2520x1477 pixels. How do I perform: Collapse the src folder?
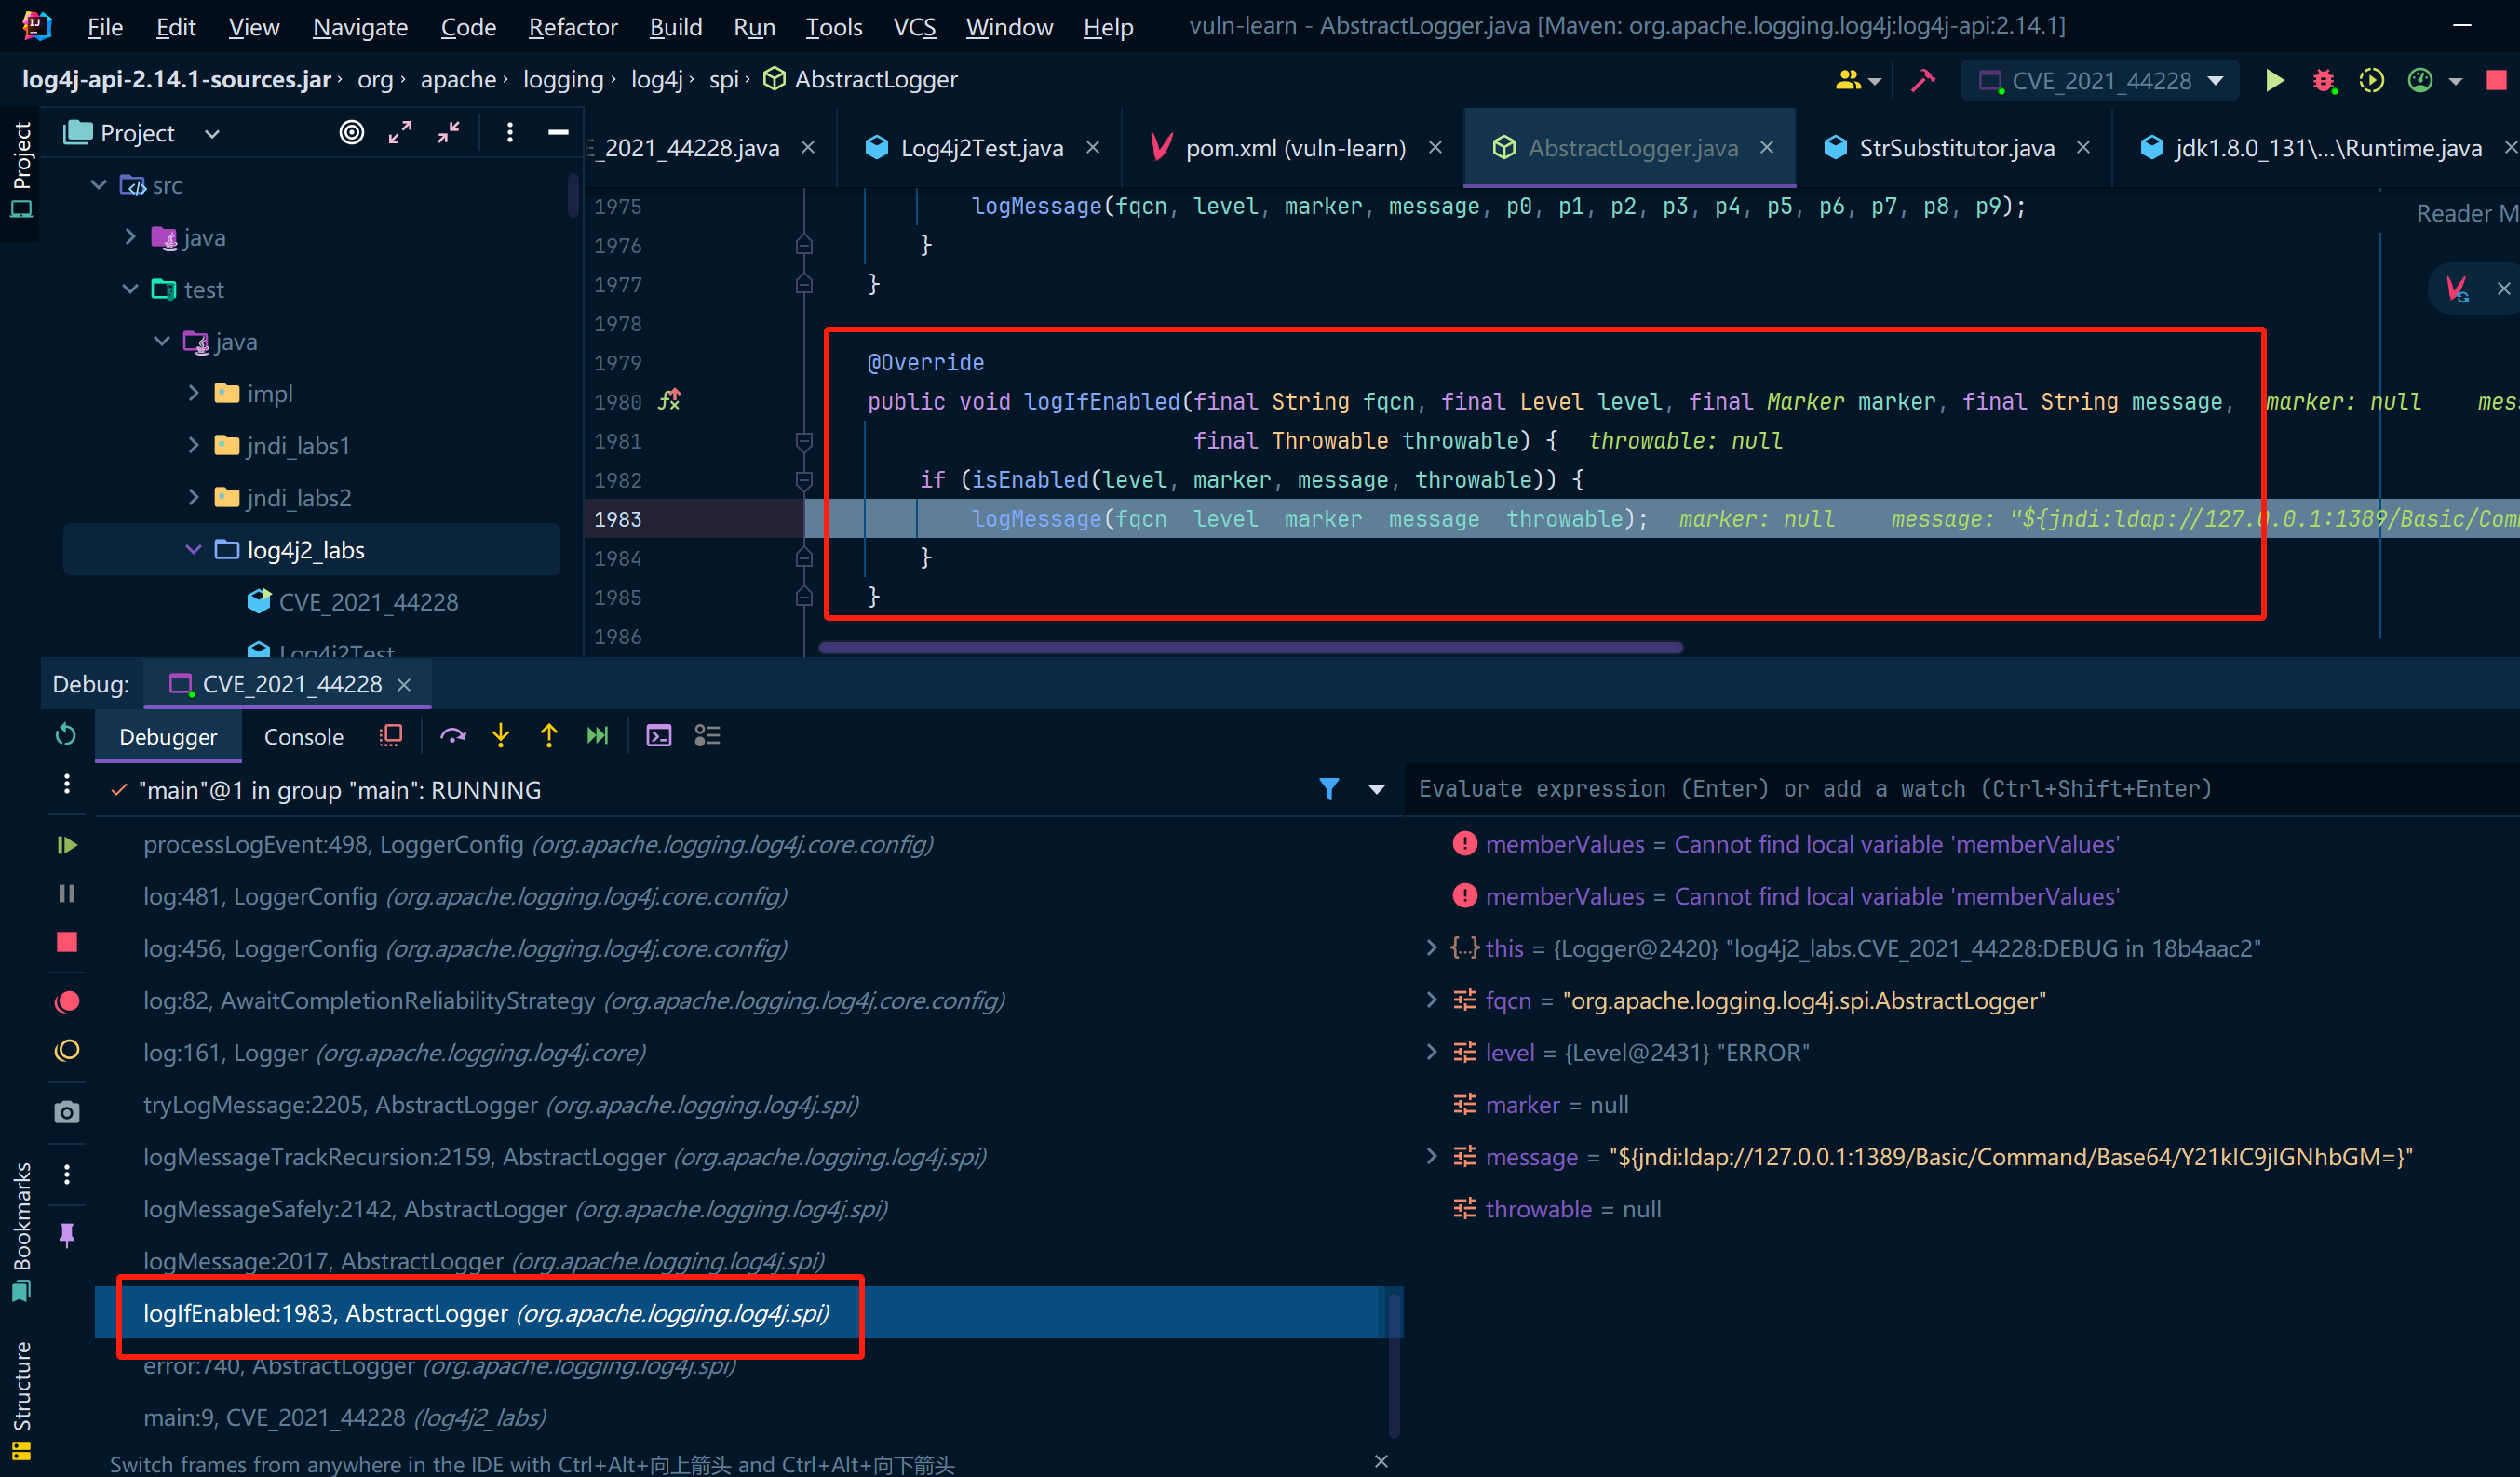pos(98,185)
